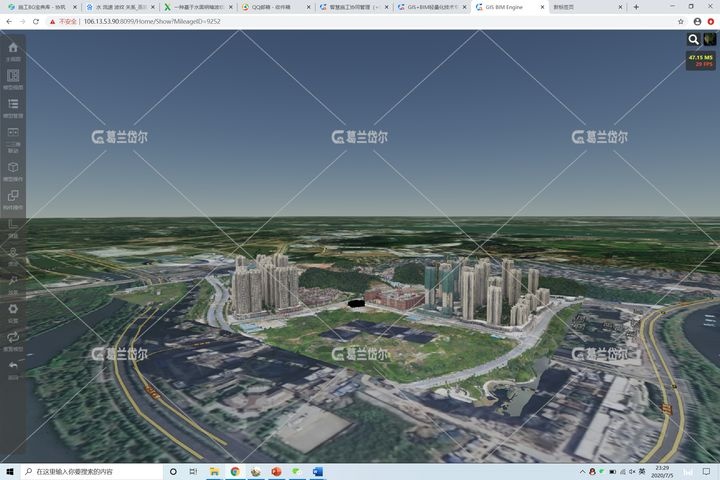The width and height of the screenshot is (720, 480).
Task: Open the magnifier search icon top right
Action: 693,40
